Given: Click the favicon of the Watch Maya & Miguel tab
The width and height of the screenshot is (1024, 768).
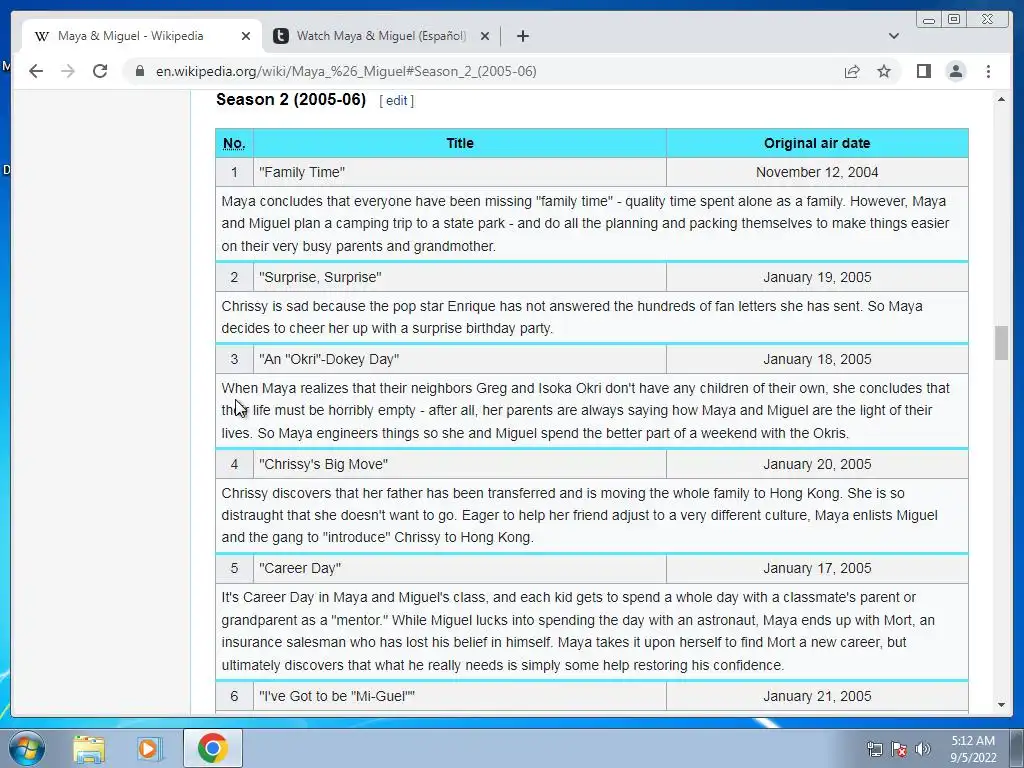Looking at the screenshot, I should [281, 36].
